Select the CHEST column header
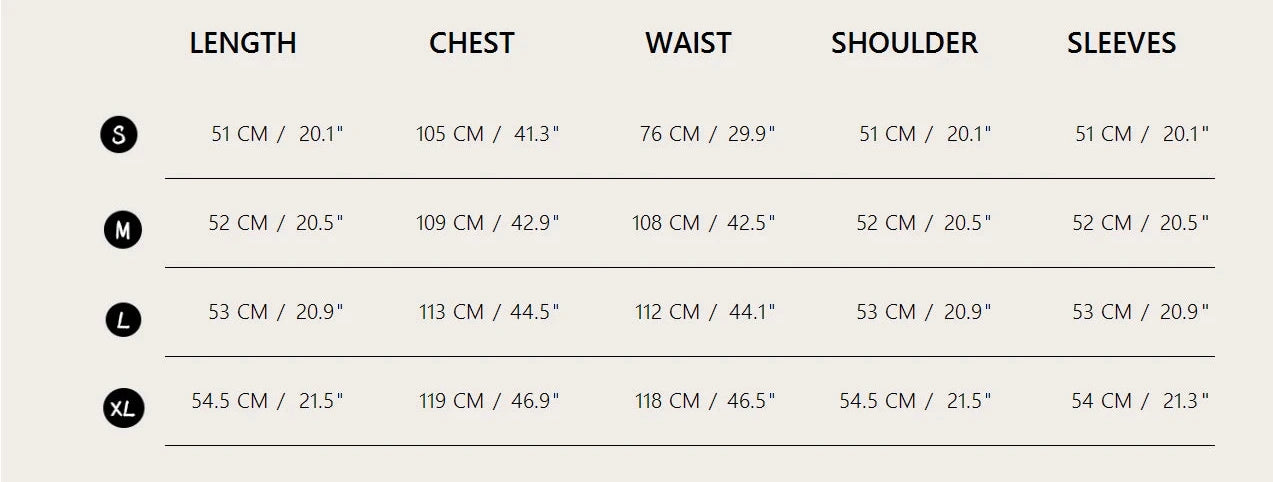 [472, 43]
